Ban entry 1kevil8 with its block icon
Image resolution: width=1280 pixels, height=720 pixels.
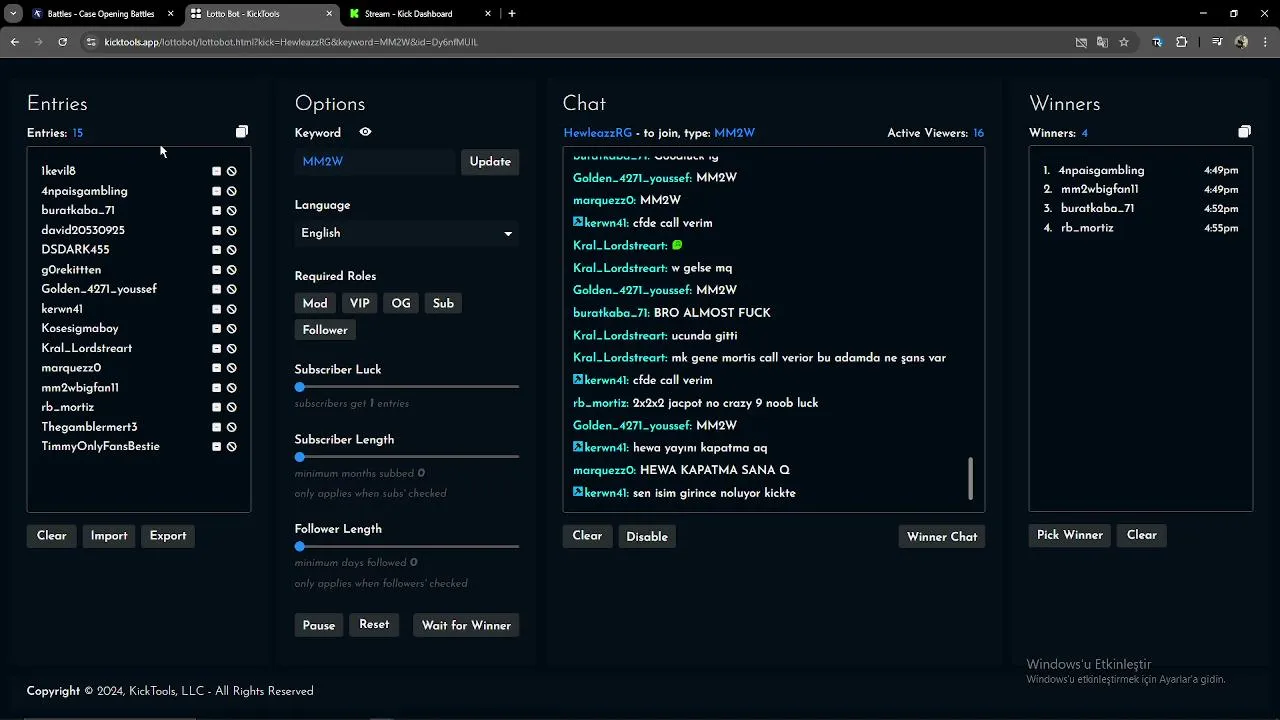pyautogui.click(x=231, y=171)
